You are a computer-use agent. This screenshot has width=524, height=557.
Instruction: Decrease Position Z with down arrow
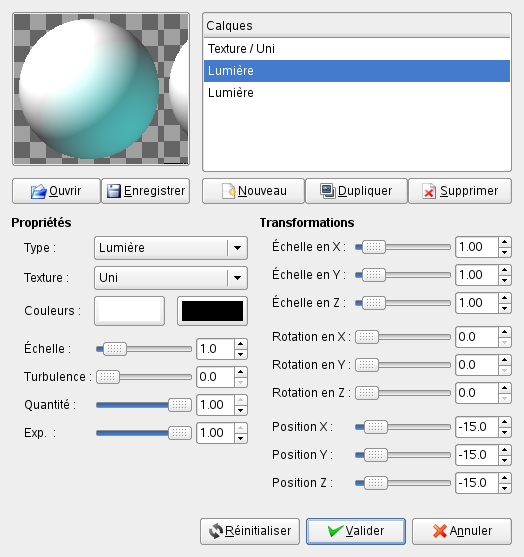[505, 488]
